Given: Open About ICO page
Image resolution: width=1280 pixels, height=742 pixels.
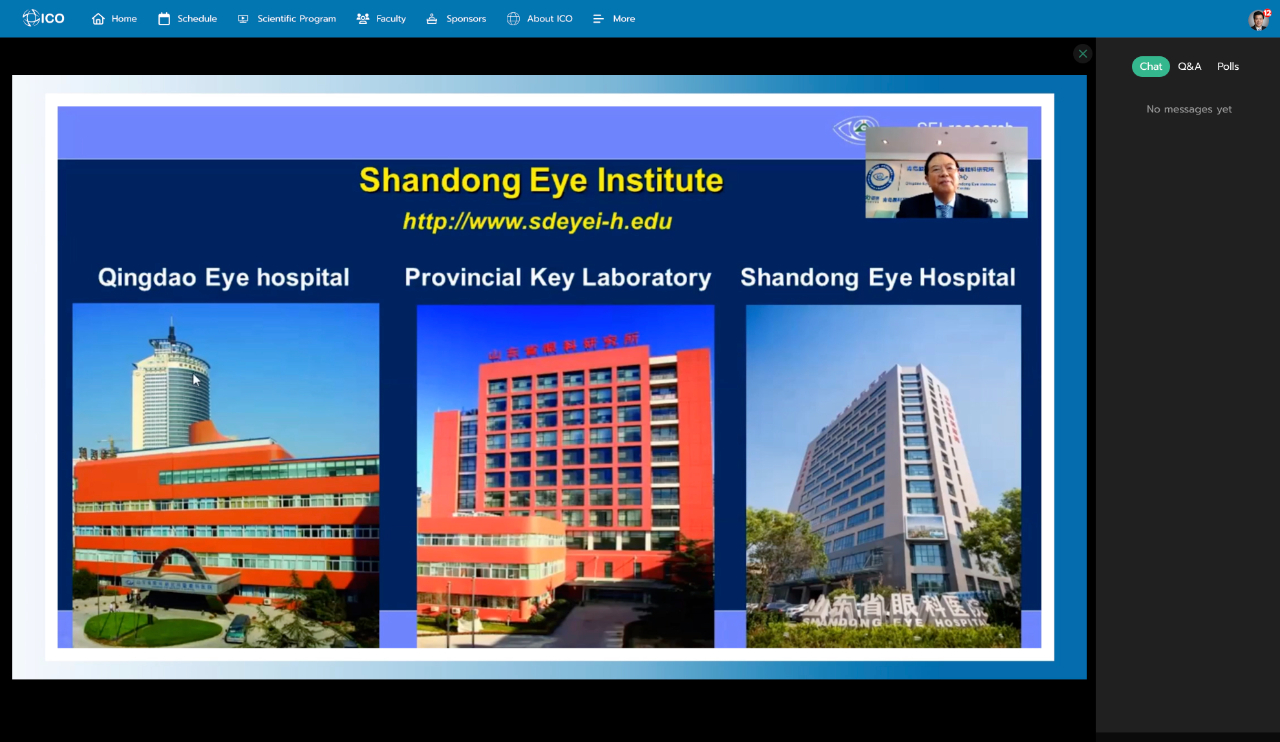Looking at the screenshot, I should (540, 19).
